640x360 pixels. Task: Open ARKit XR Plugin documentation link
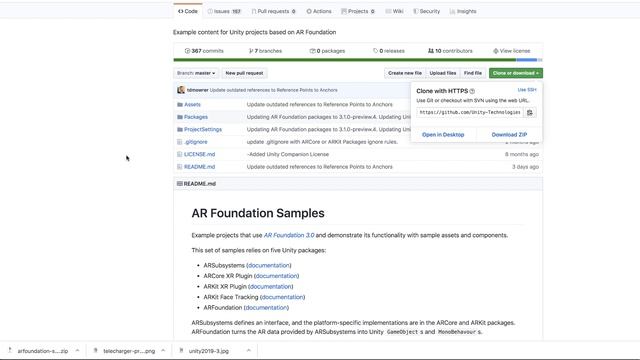point(271,287)
